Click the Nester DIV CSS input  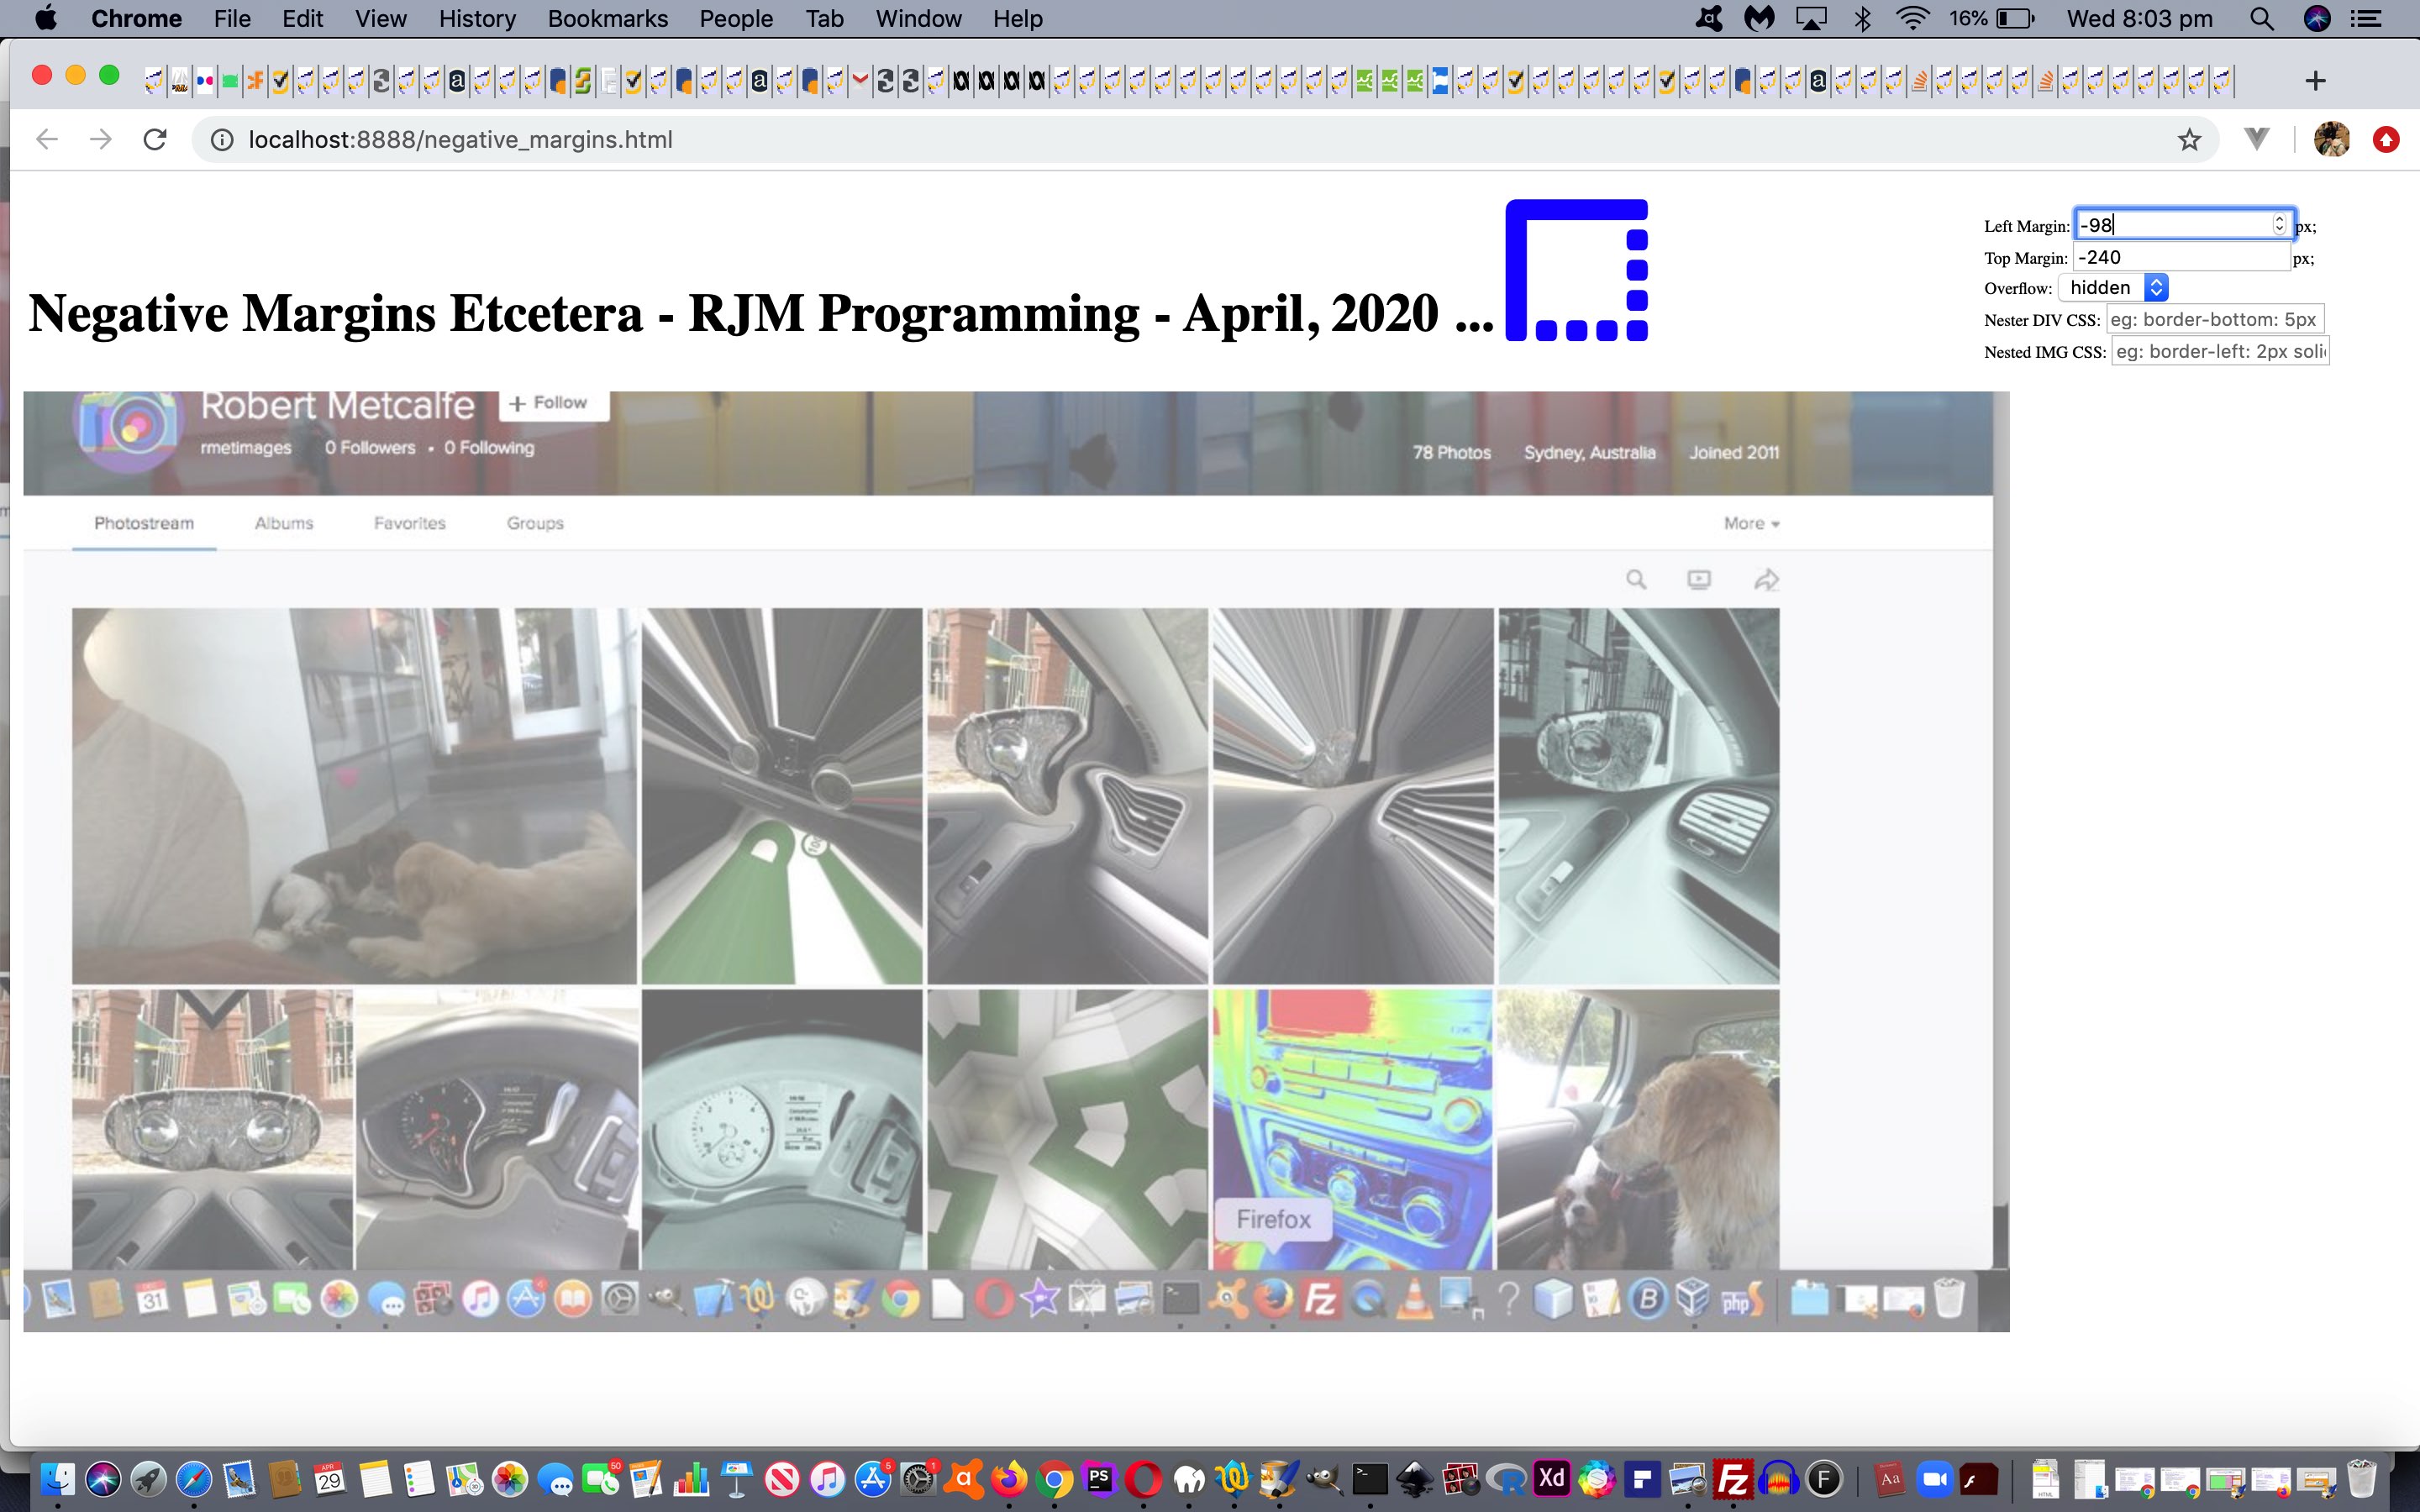pos(2214,319)
